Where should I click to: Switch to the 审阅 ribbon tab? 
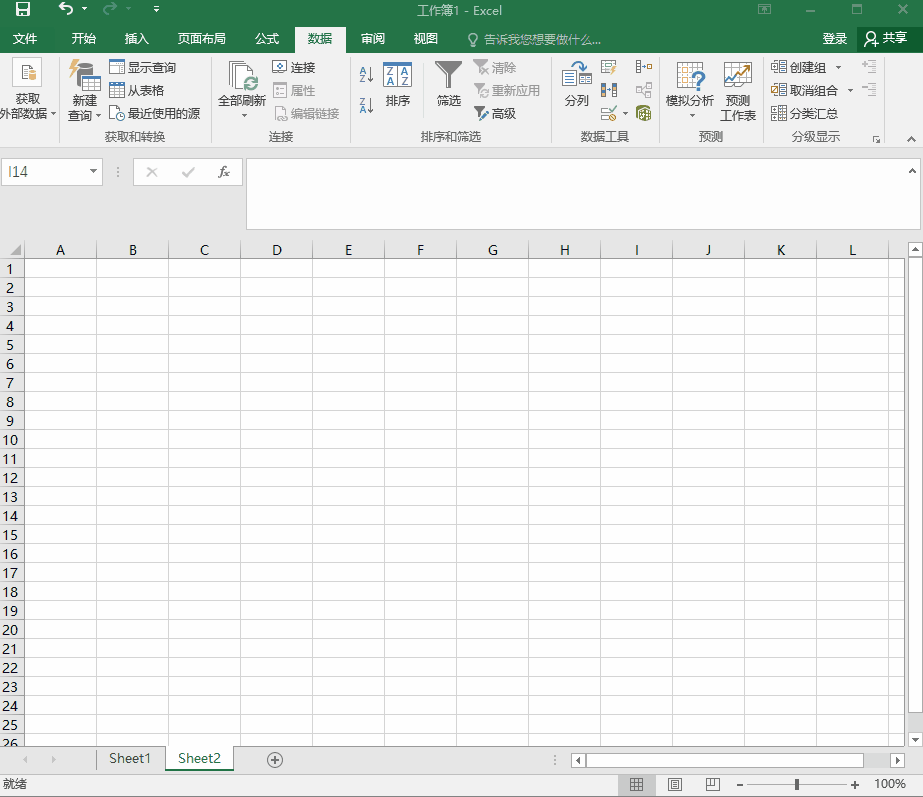(373, 39)
